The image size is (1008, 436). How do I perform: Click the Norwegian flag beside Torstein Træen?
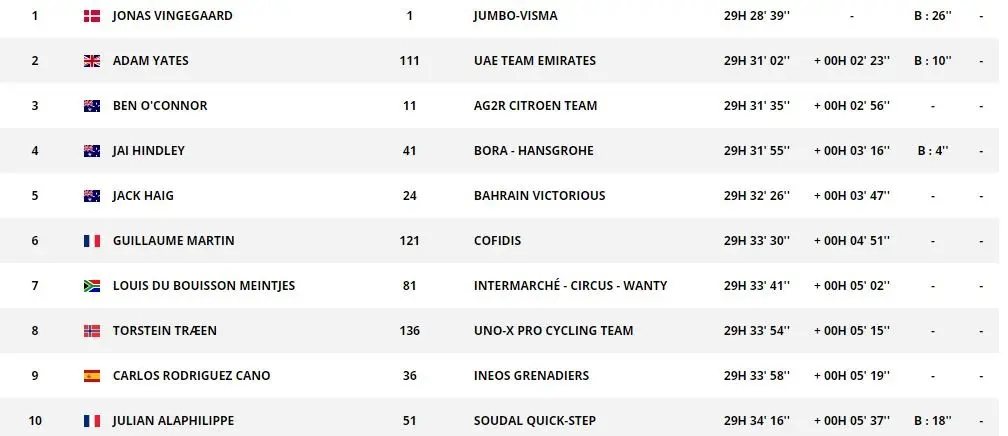92,331
